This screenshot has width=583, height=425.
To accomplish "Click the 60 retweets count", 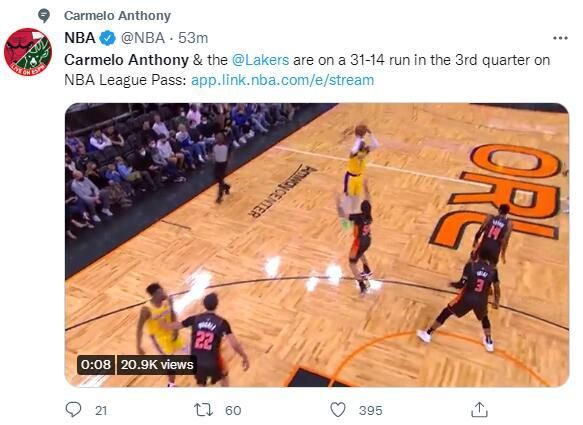I will pyautogui.click(x=233, y=410).
